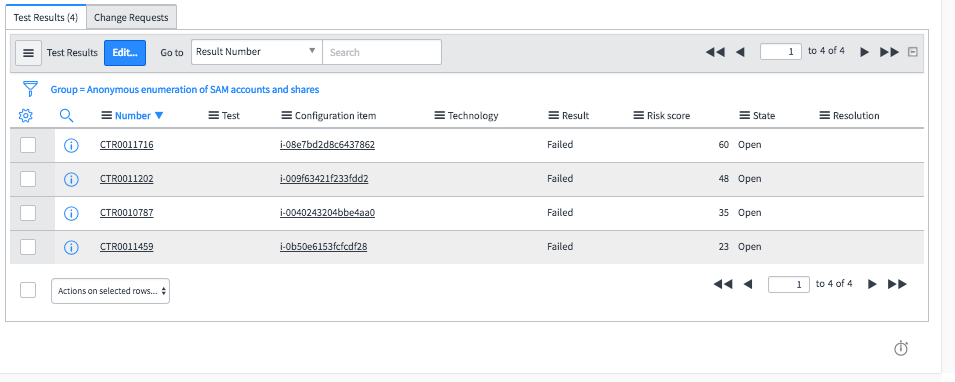Collapse the related list minus icon
Screen dimensions: 955x382
[912, 52]
